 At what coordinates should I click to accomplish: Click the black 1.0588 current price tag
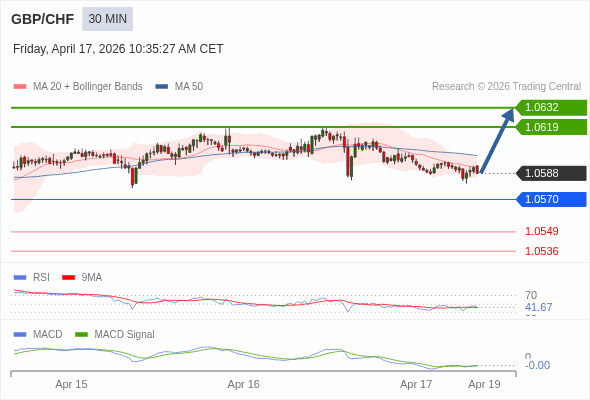(551, 173)
